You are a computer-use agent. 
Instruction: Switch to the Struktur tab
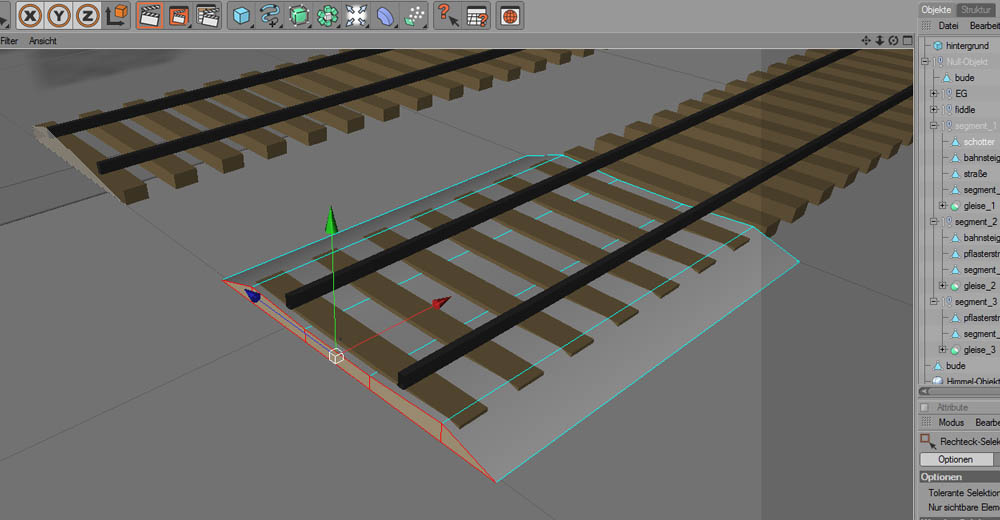975,9
